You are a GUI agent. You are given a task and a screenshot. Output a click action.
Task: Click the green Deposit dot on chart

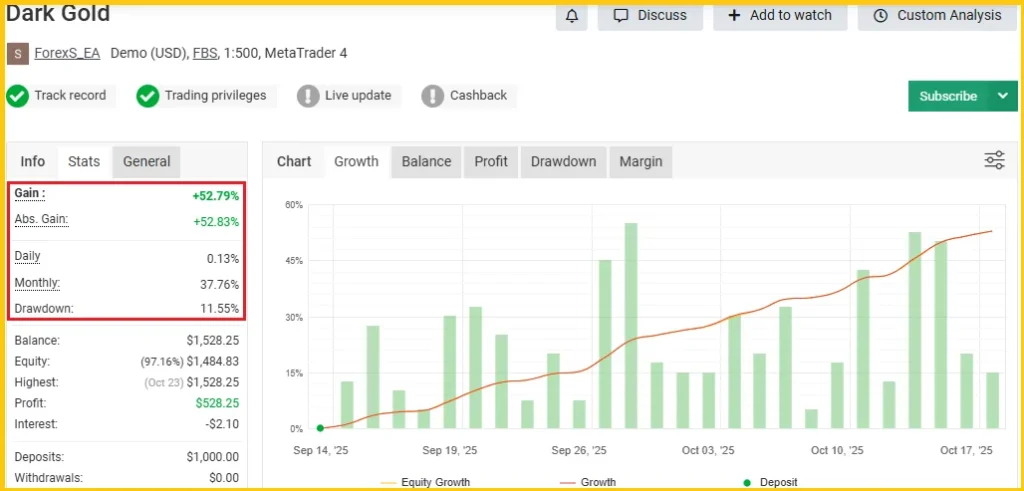click(x=320, y=428)
